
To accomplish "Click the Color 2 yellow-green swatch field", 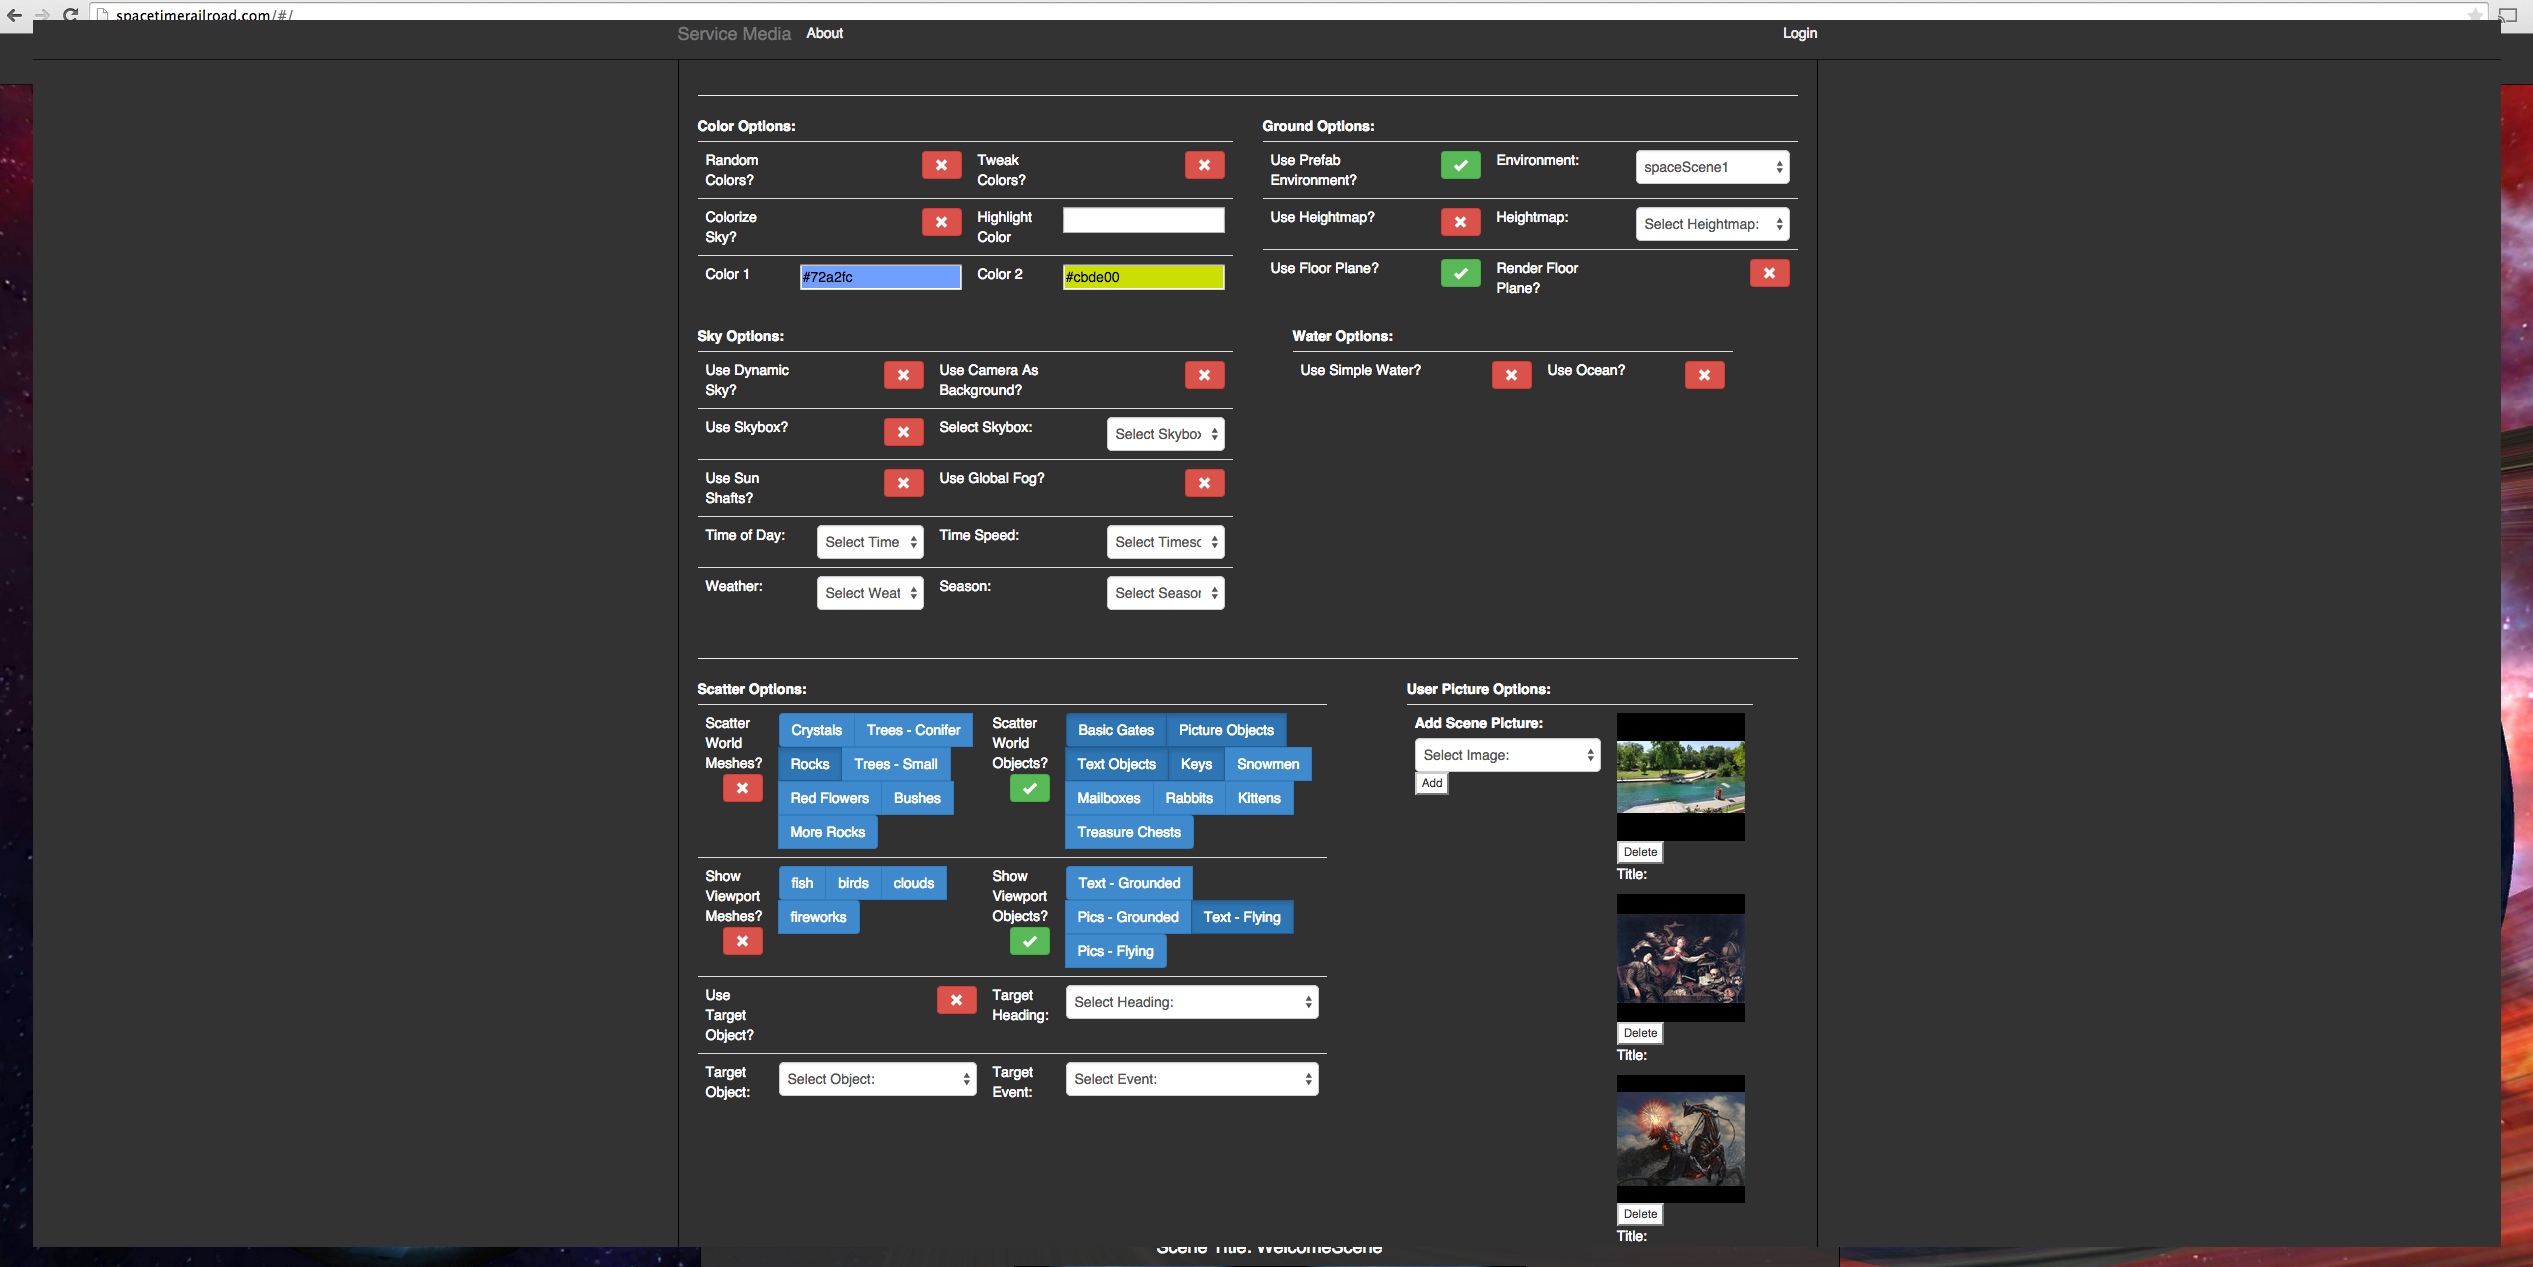I will click(1142, 278).
